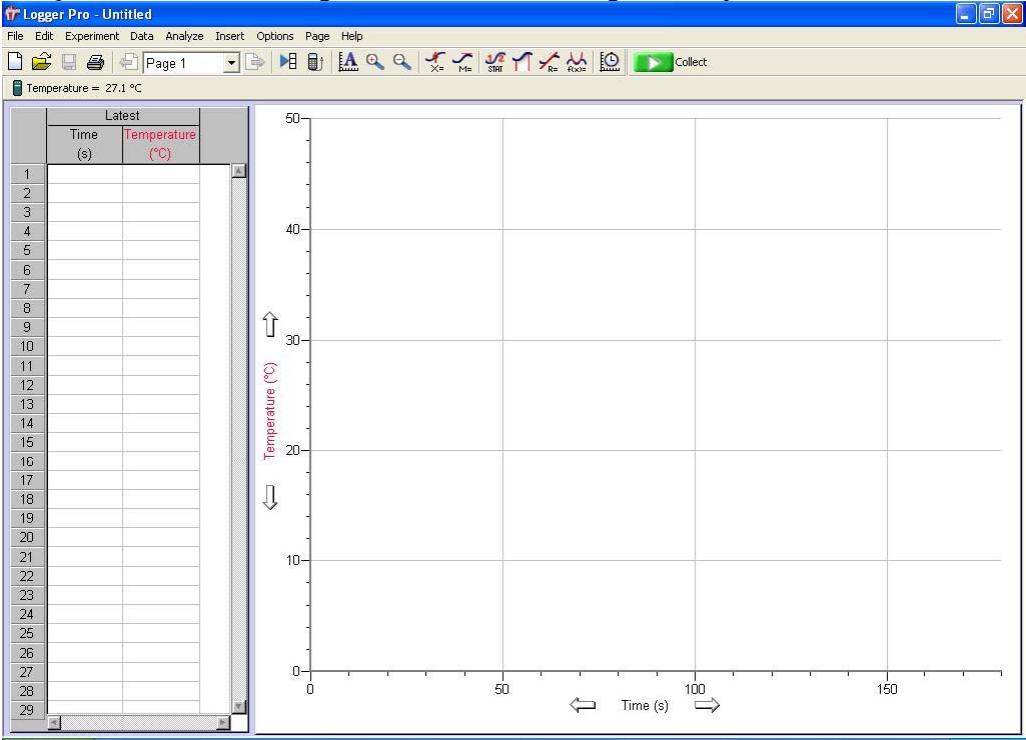
Task: Click the first Time cell in row 1
Action: [x=84, y=174]
